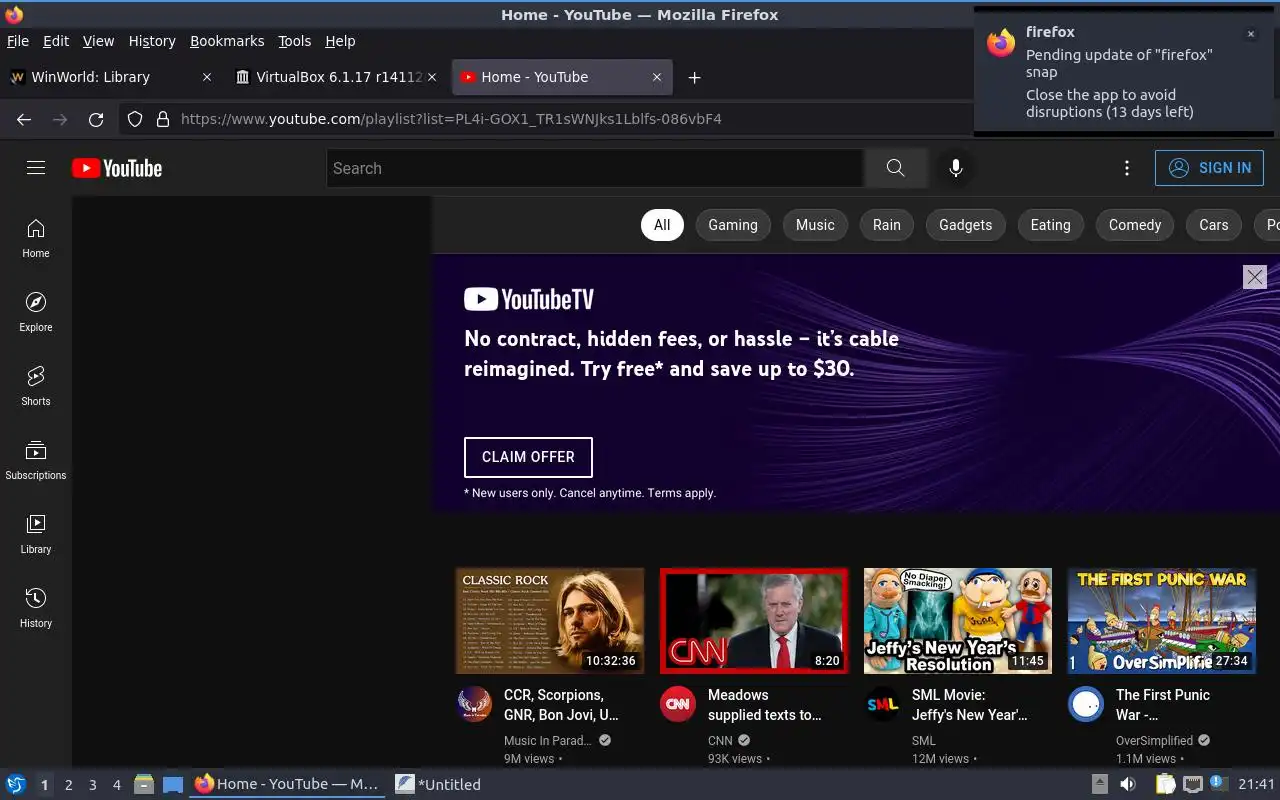Open the File menu
This screenshot has height=800, width=1280.
[18, 41]
